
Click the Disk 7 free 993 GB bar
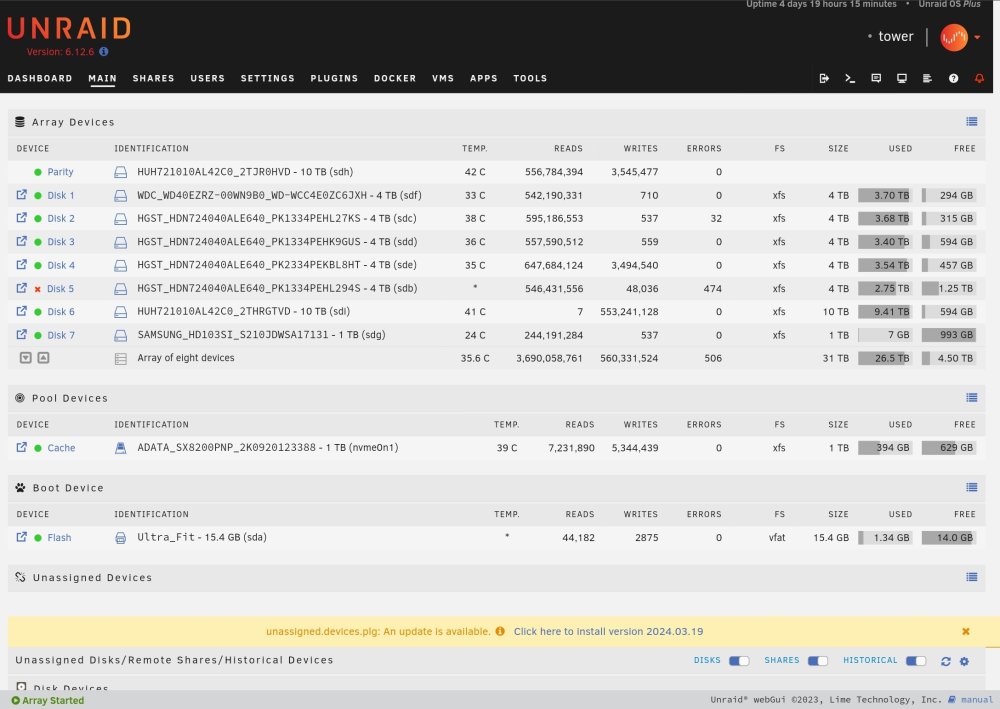pos(948,335)
